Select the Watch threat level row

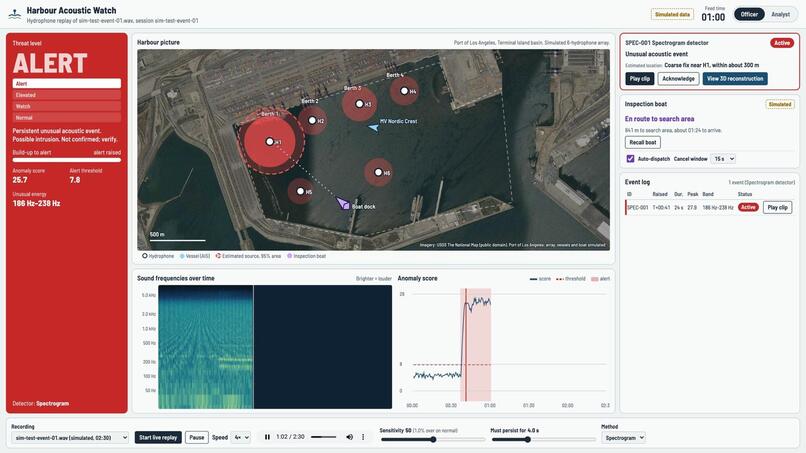67,106
